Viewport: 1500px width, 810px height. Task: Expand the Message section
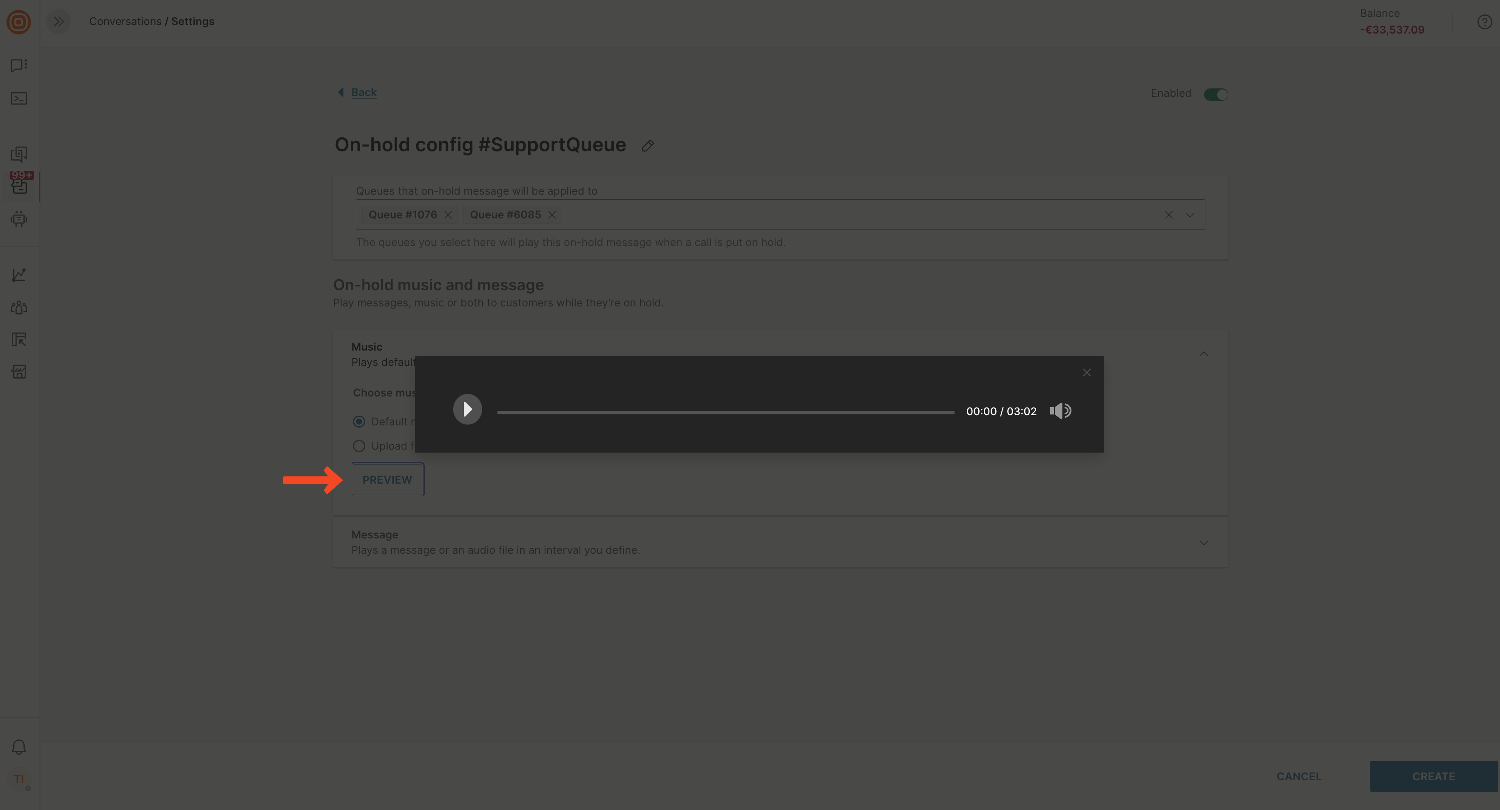coord(1204,543)
